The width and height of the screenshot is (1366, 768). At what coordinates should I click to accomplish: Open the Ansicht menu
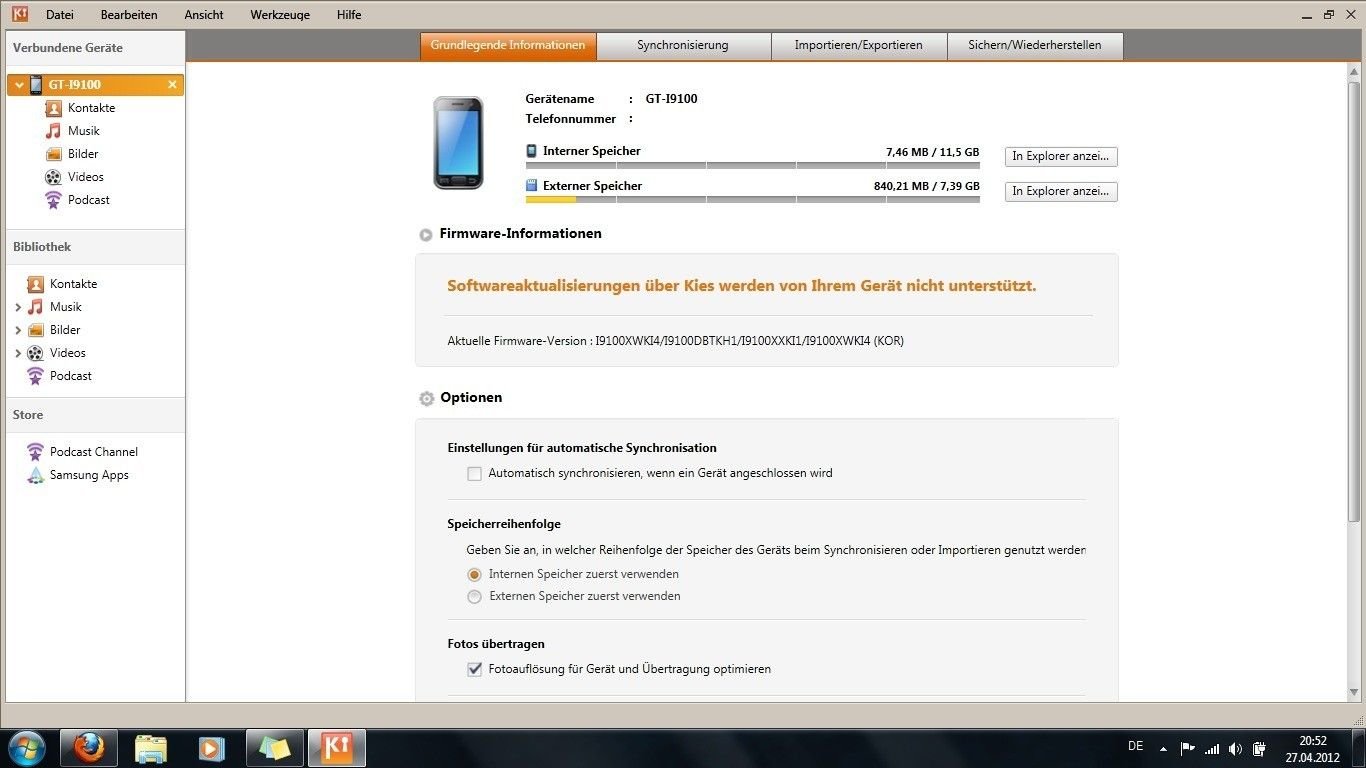tap(204, 15)
